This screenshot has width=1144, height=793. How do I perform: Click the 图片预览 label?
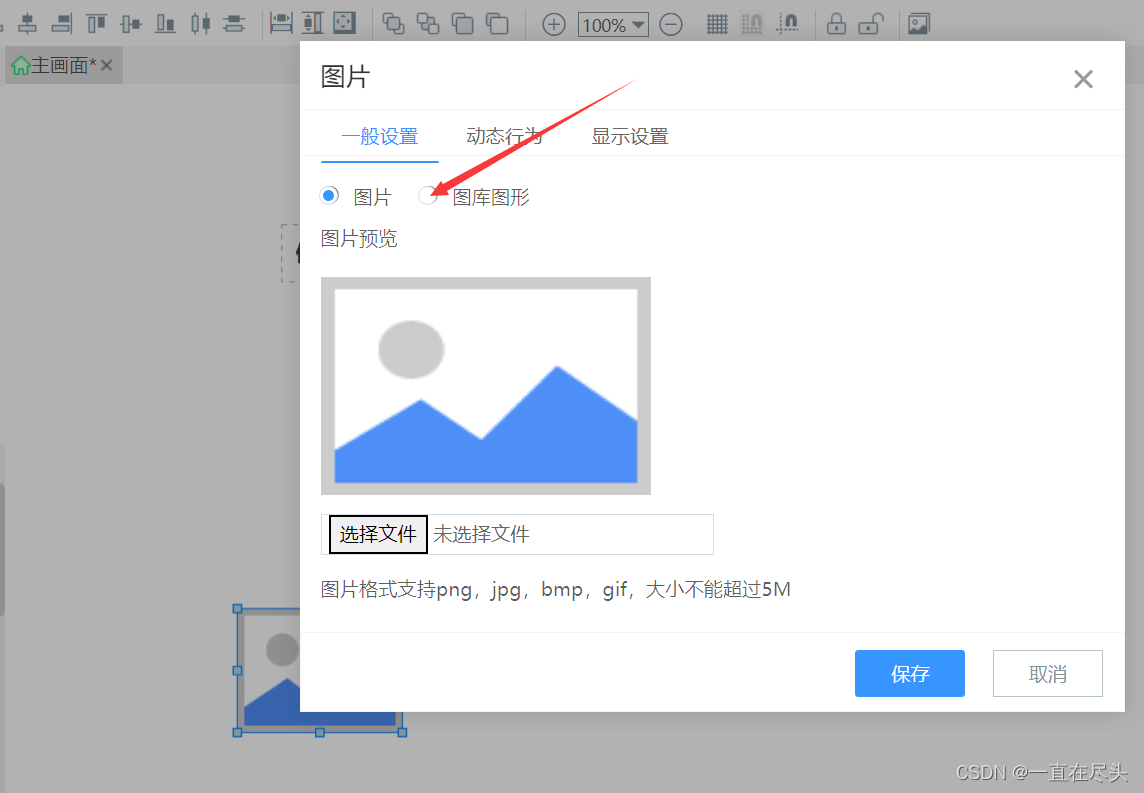click(x=359, y=239)
